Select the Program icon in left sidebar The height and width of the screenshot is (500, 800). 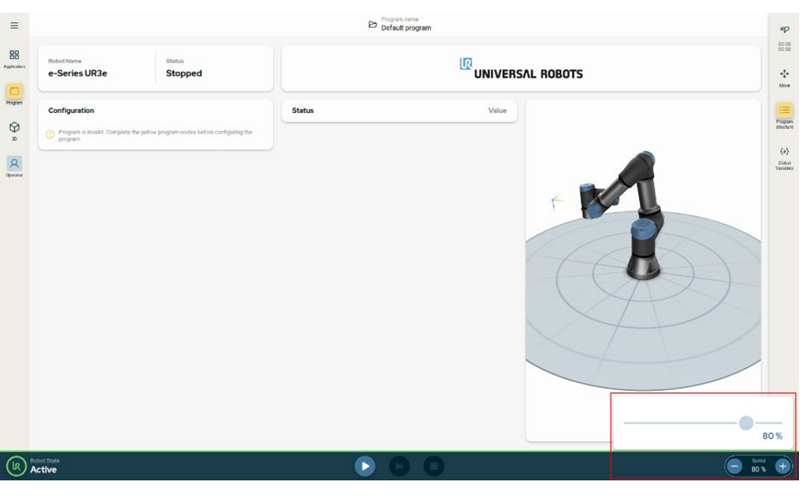click(14, 94)
